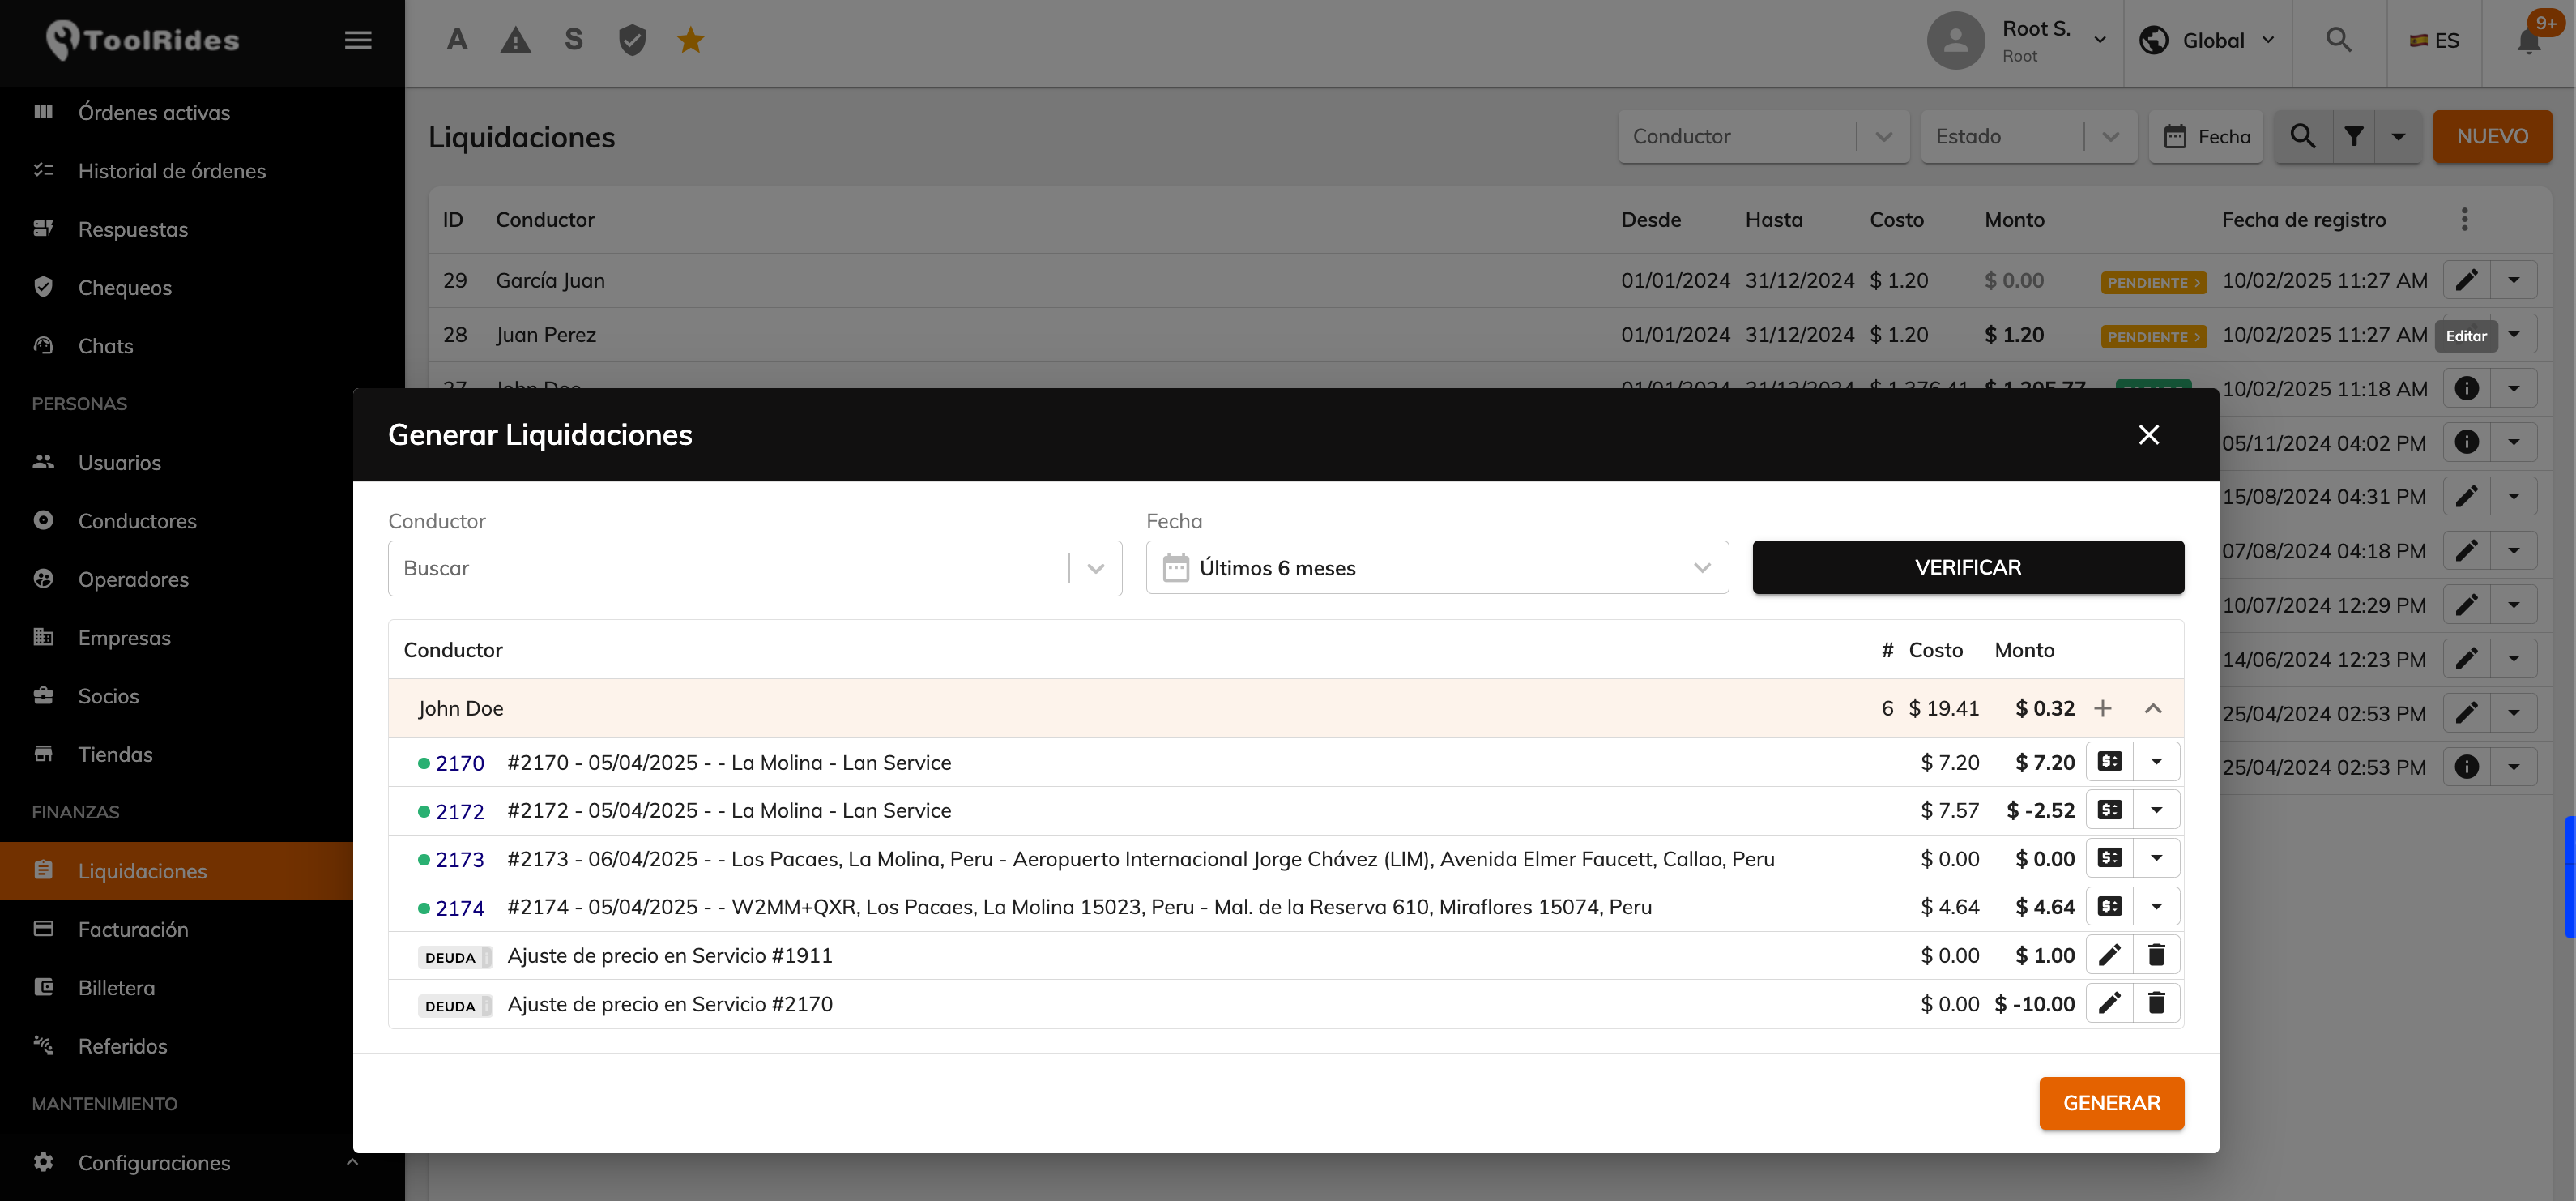Edit liquidation row 29 García Juan with pencil
This screenshot has width=2576, height=1201.
(2466, 280)
